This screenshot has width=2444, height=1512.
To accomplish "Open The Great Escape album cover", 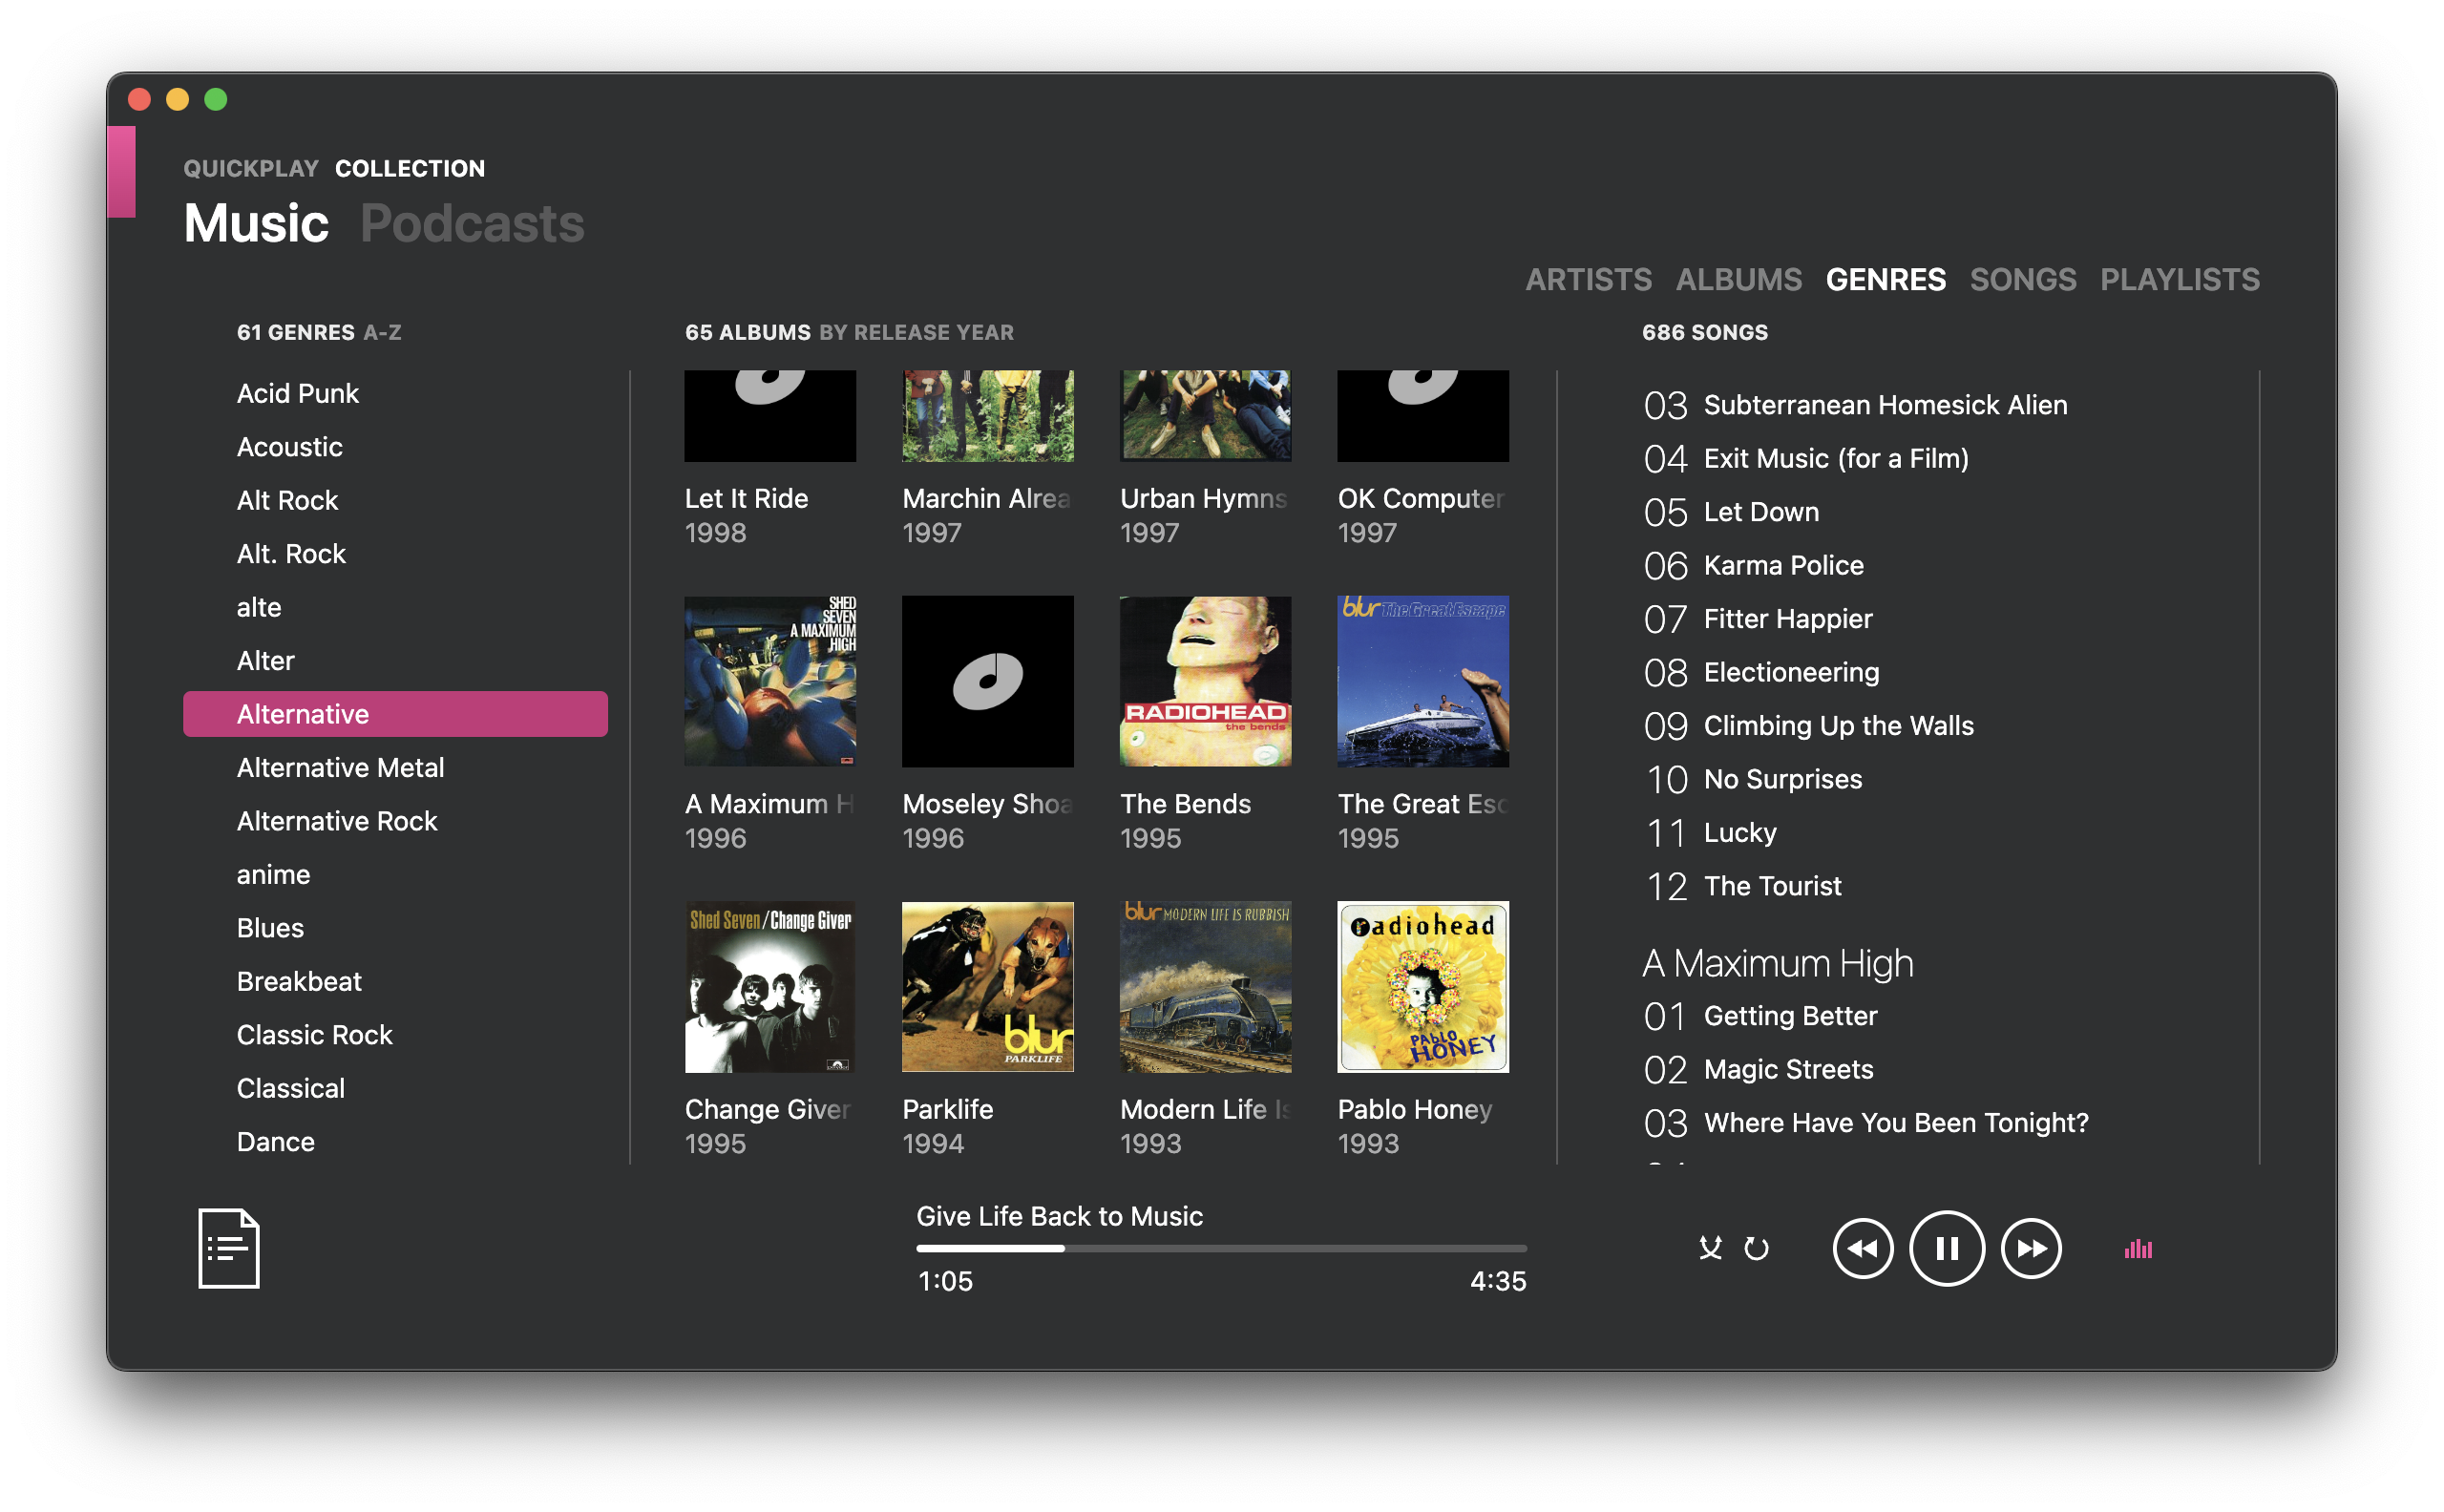I will coord(1423,681).
